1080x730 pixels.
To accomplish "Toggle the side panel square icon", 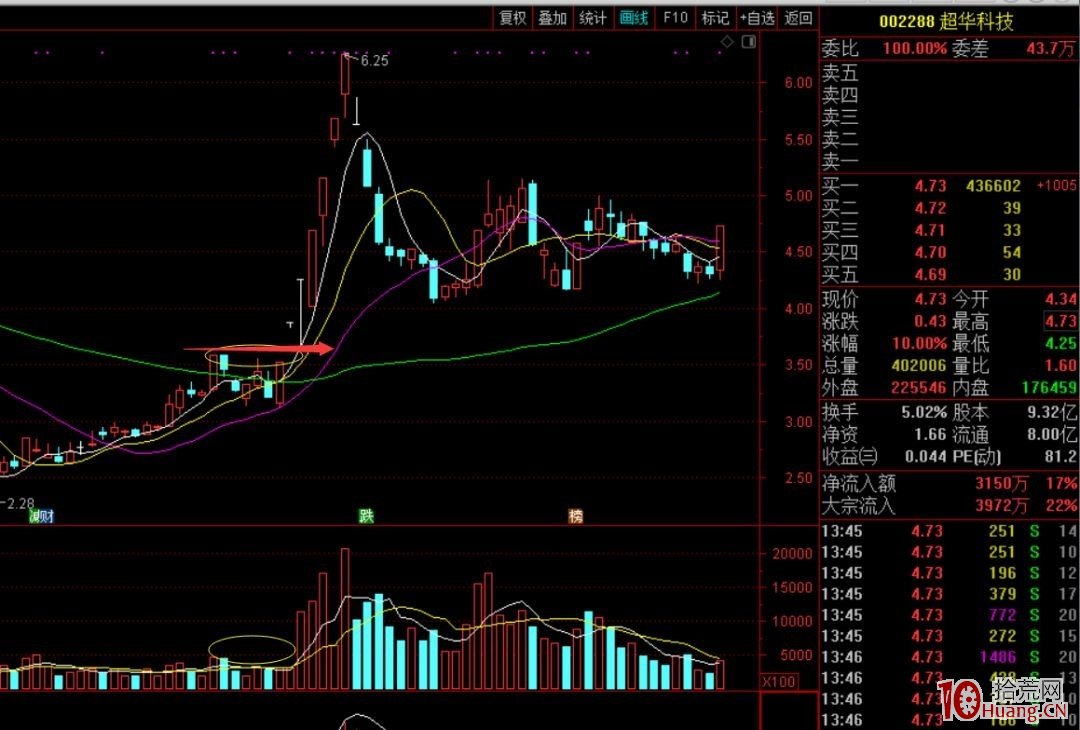I will (748, 43).
